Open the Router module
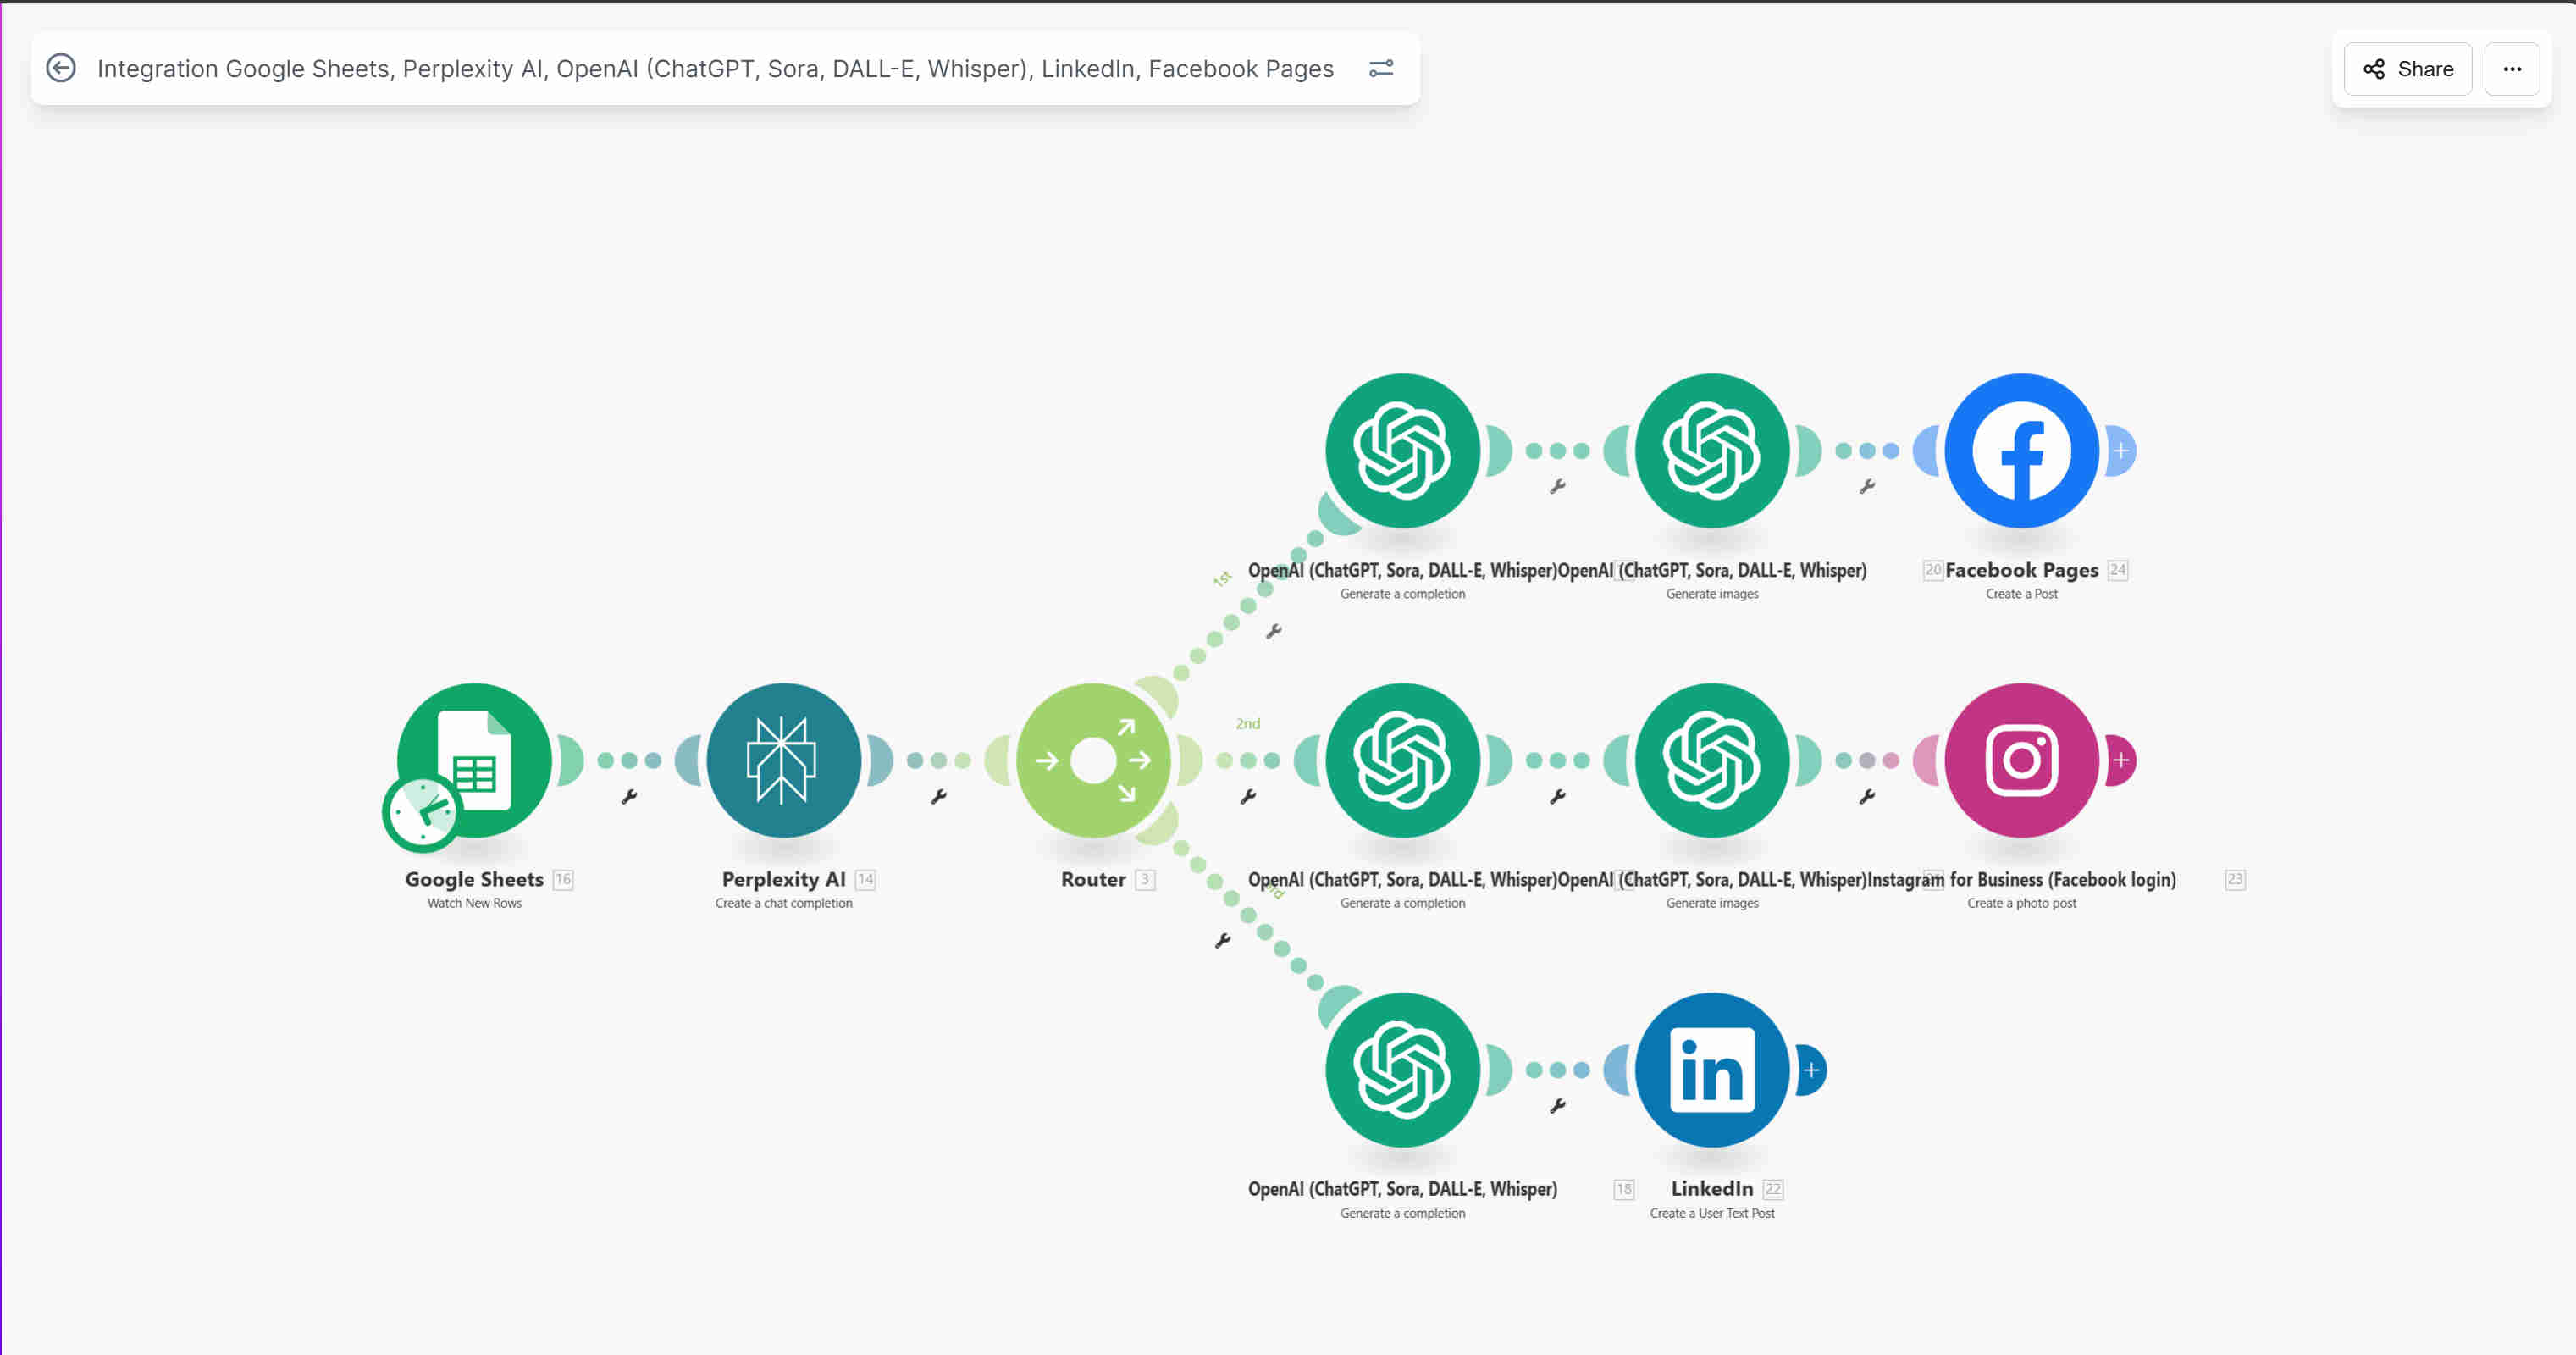This screenshot has height=1355, width=2576. [1093, 760]
